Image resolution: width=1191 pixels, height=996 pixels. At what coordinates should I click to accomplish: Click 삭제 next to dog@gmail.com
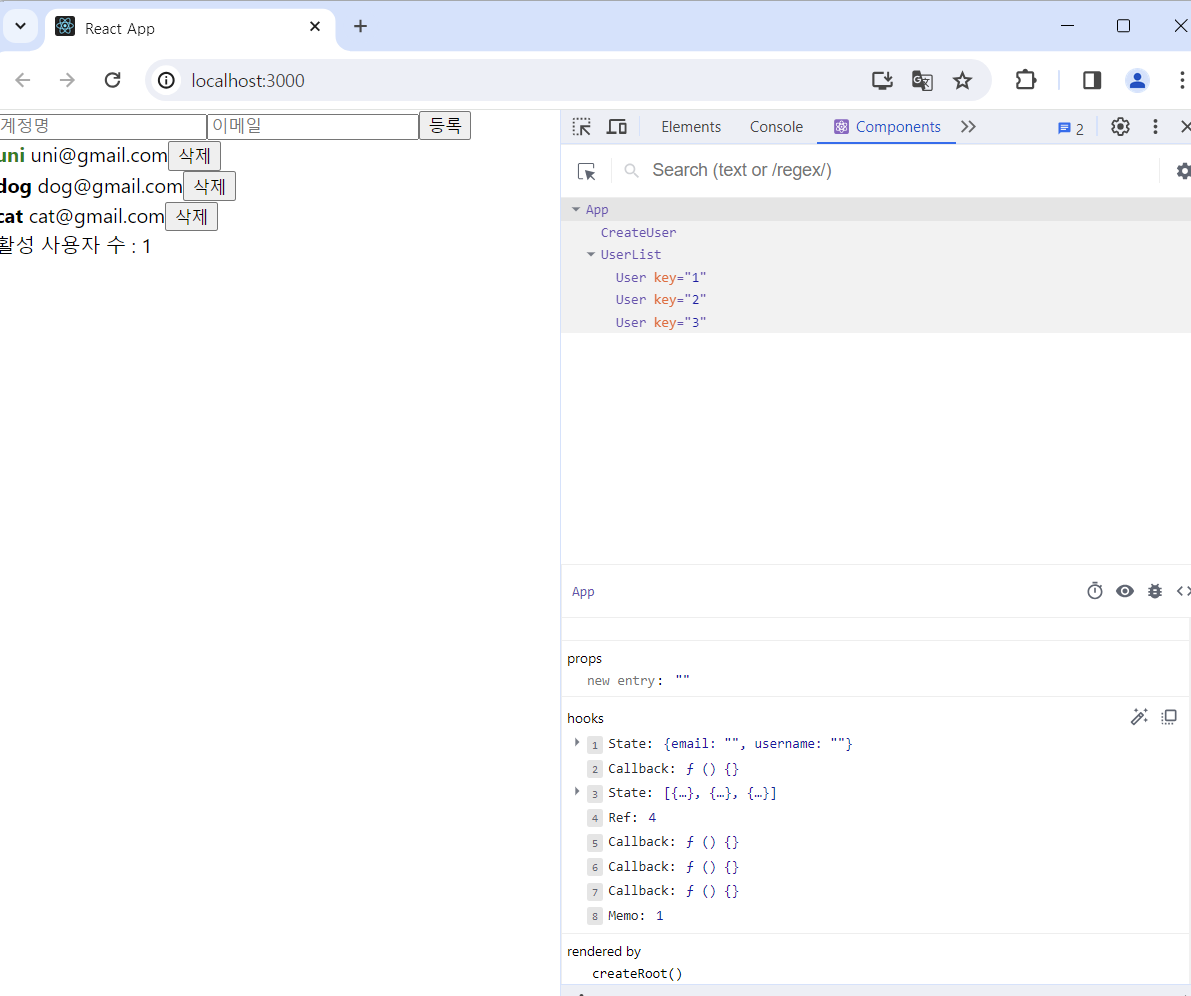[x=209, y=186]
